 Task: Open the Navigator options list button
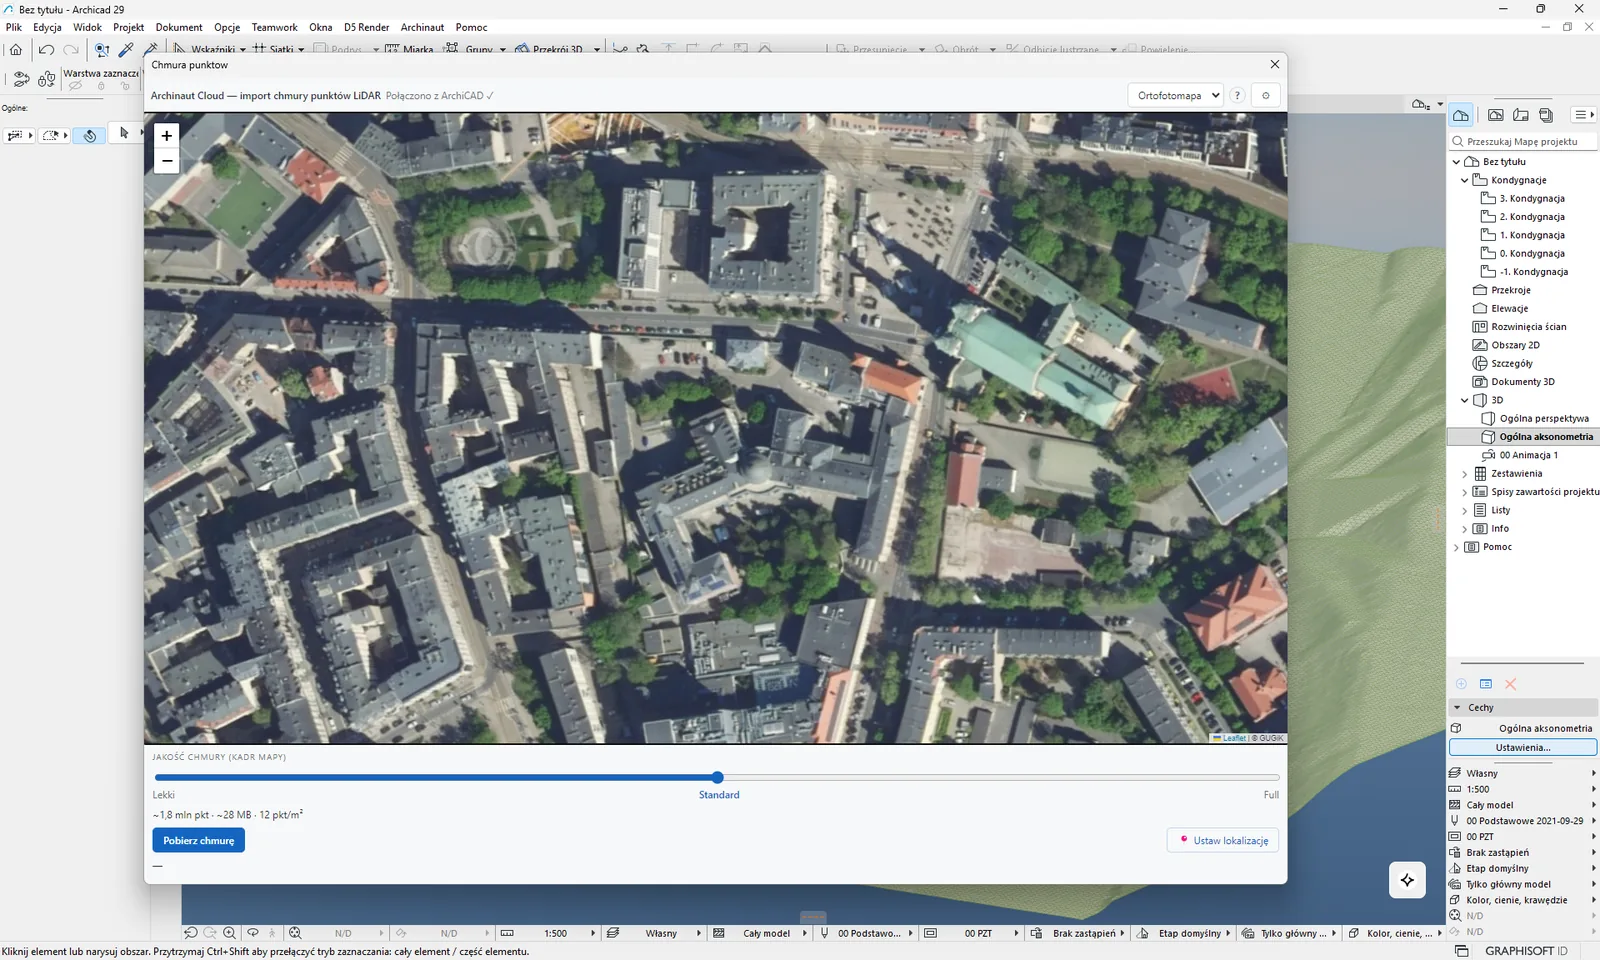click(1583, 115)
